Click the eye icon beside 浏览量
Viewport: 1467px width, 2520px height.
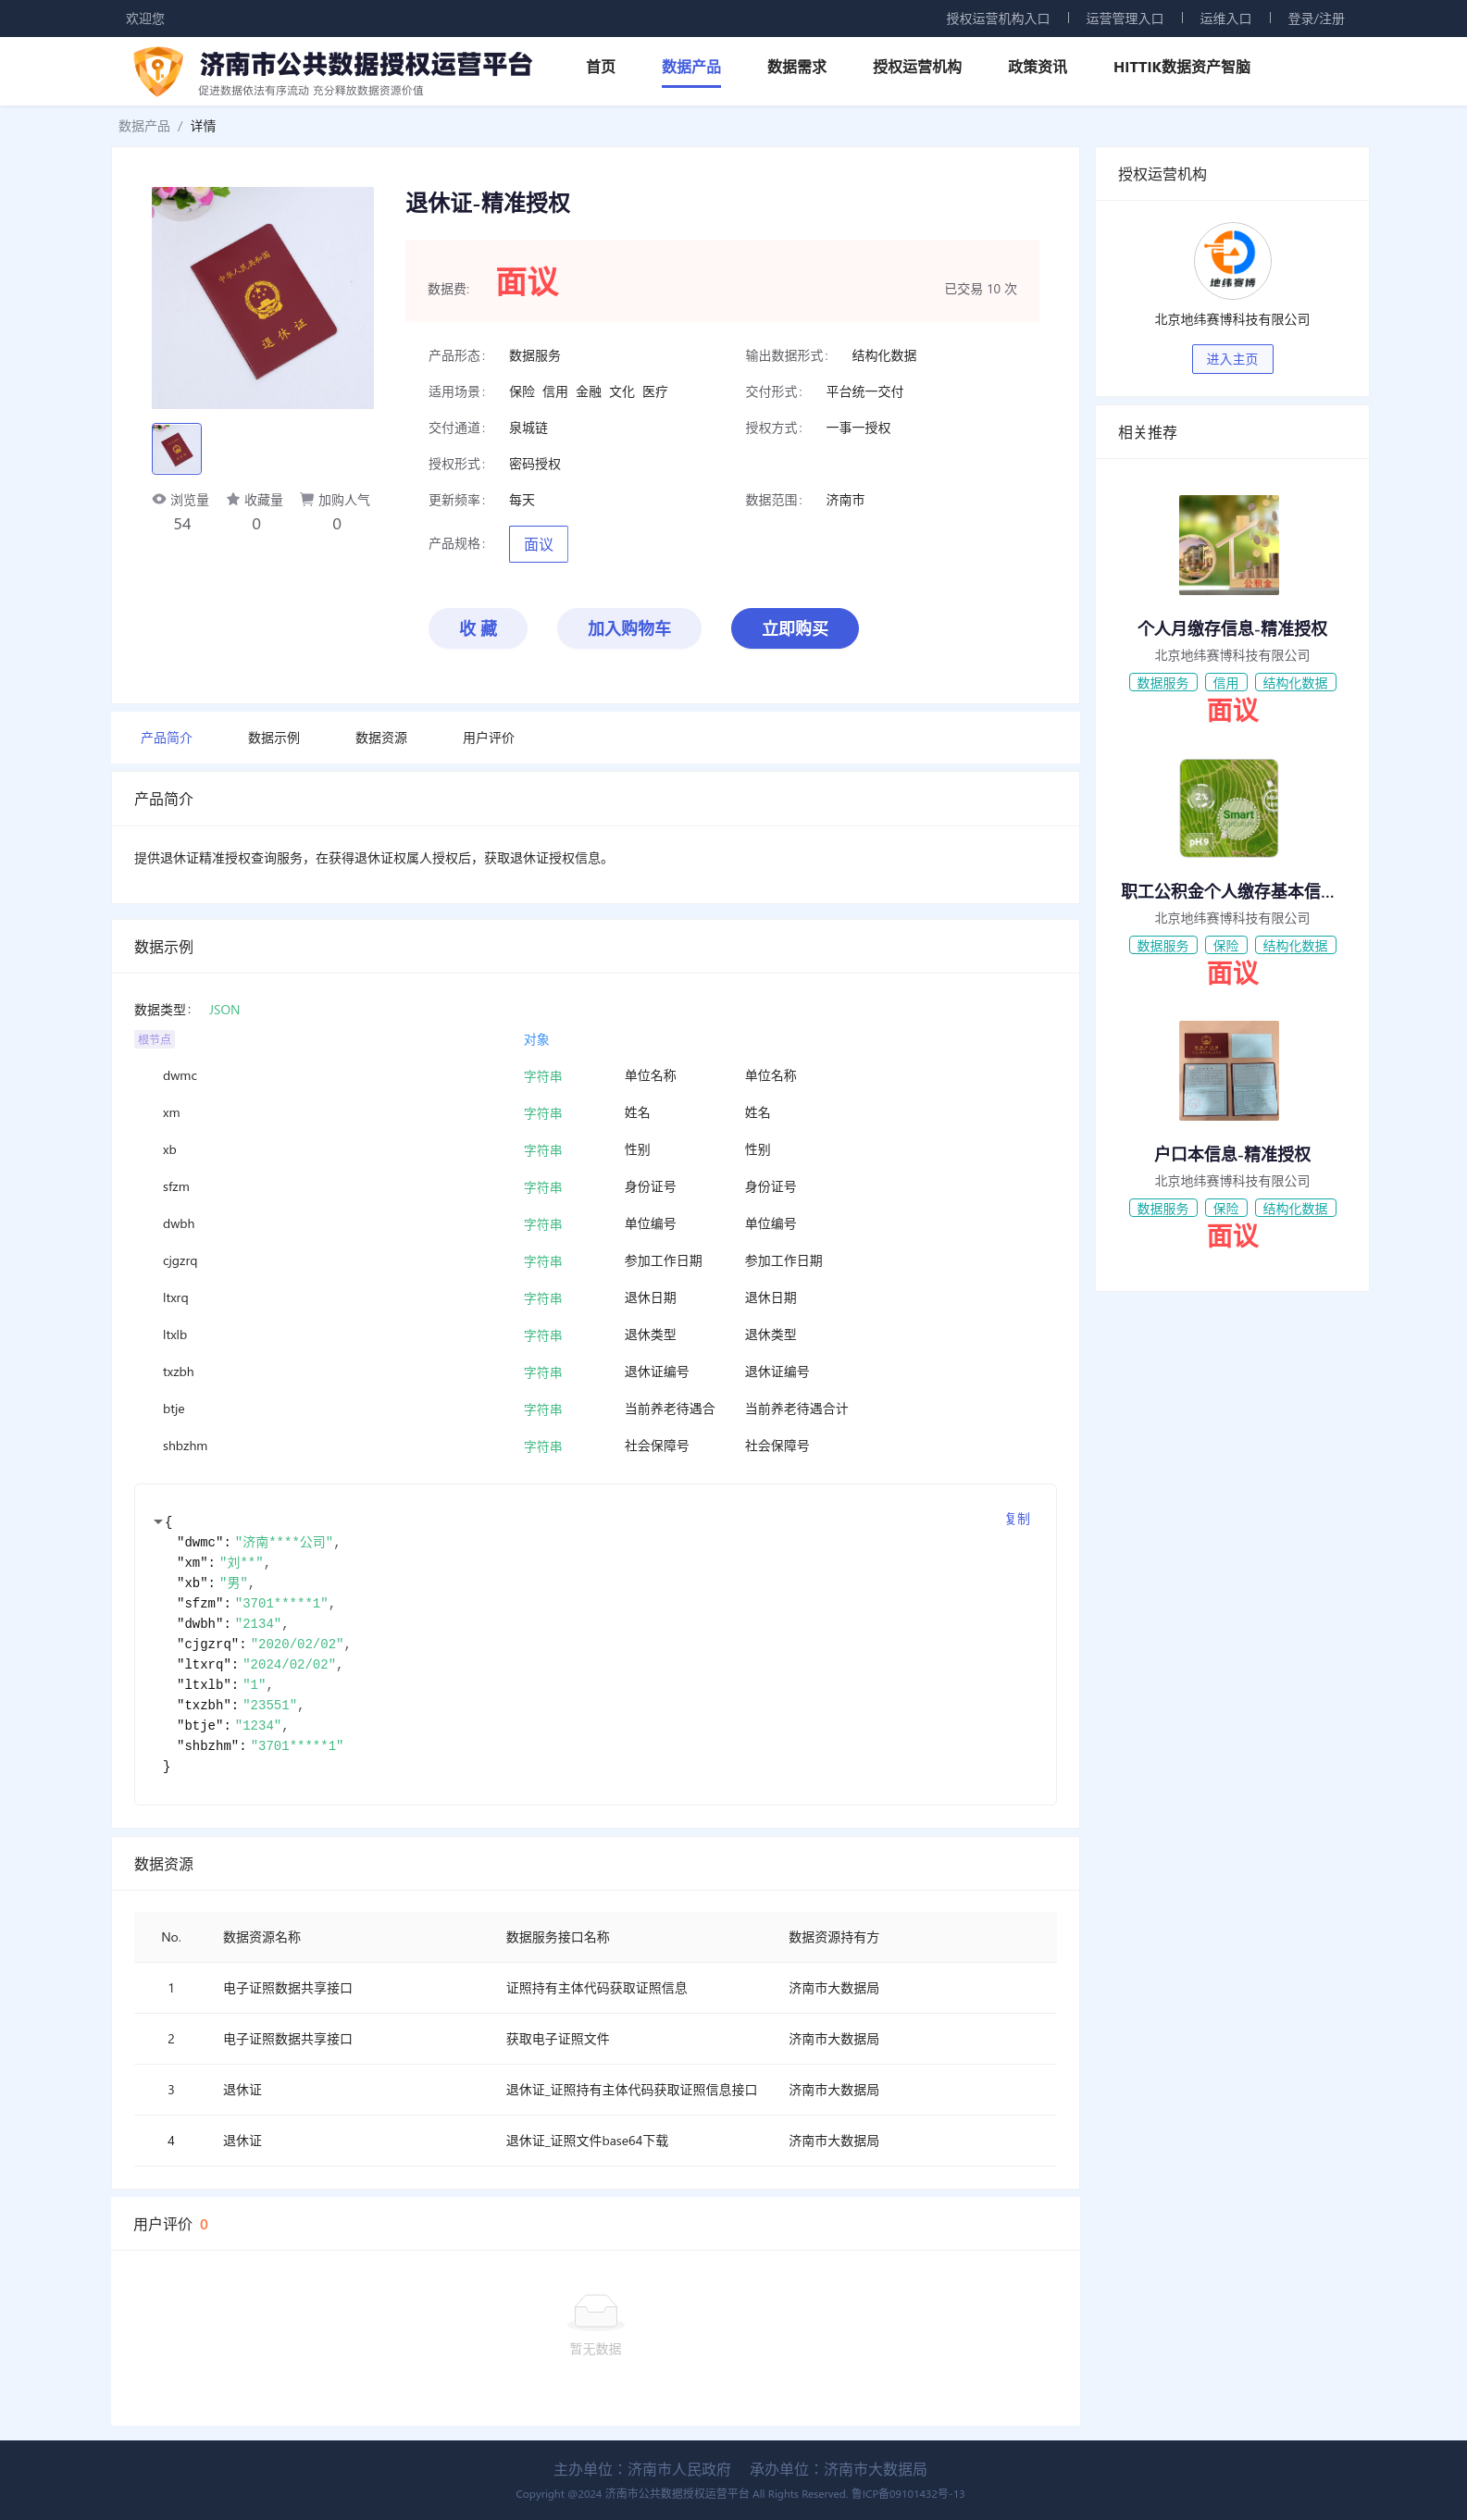[x=159, y=499]
